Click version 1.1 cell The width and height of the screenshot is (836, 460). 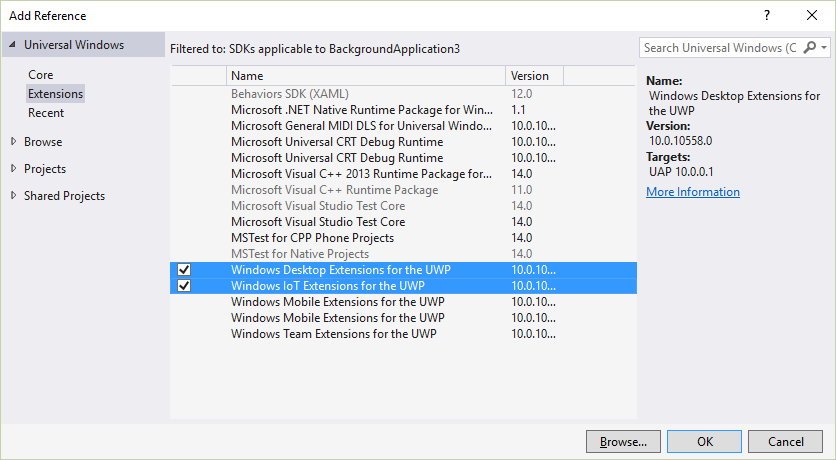pyautogui.click(x=518, y=110)
